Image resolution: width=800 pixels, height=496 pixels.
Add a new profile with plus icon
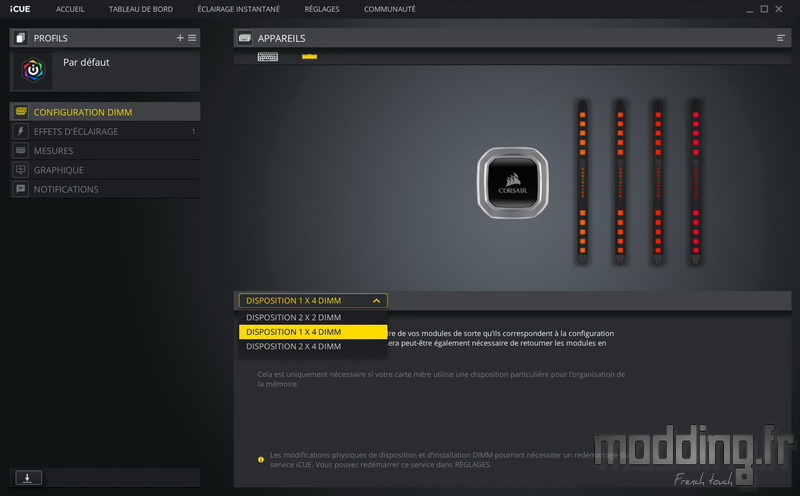[180, 38]
